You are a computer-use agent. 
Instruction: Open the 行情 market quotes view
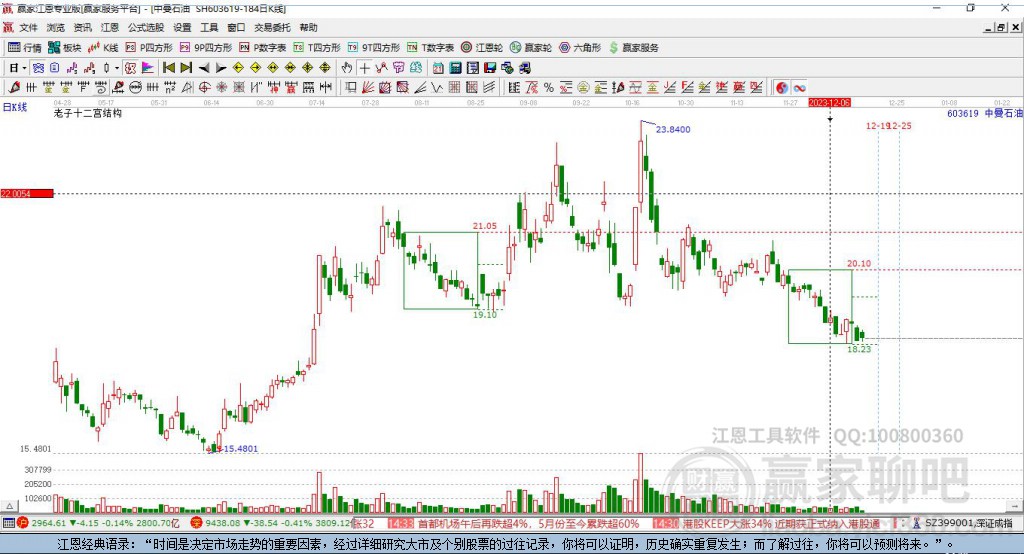(25, 47)
